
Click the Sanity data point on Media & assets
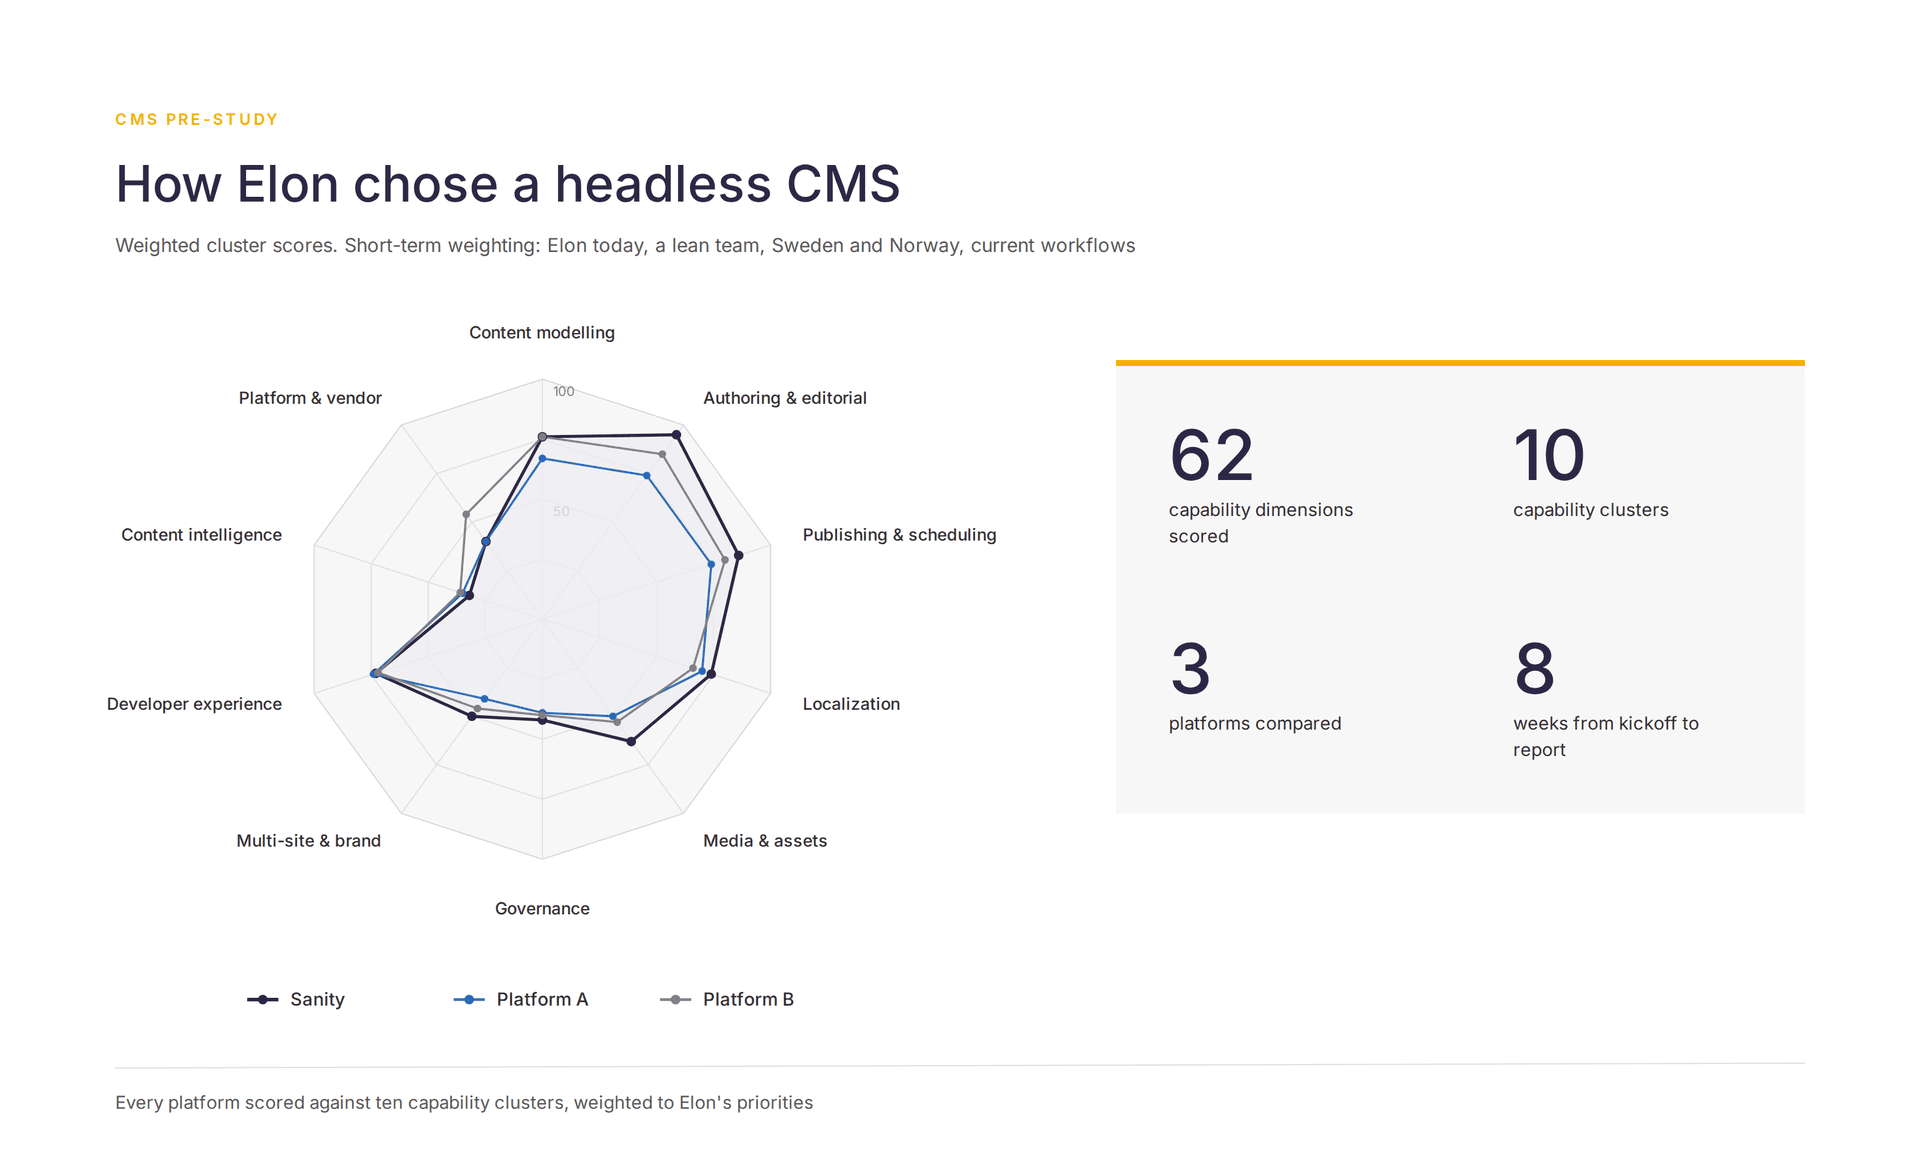631,741
